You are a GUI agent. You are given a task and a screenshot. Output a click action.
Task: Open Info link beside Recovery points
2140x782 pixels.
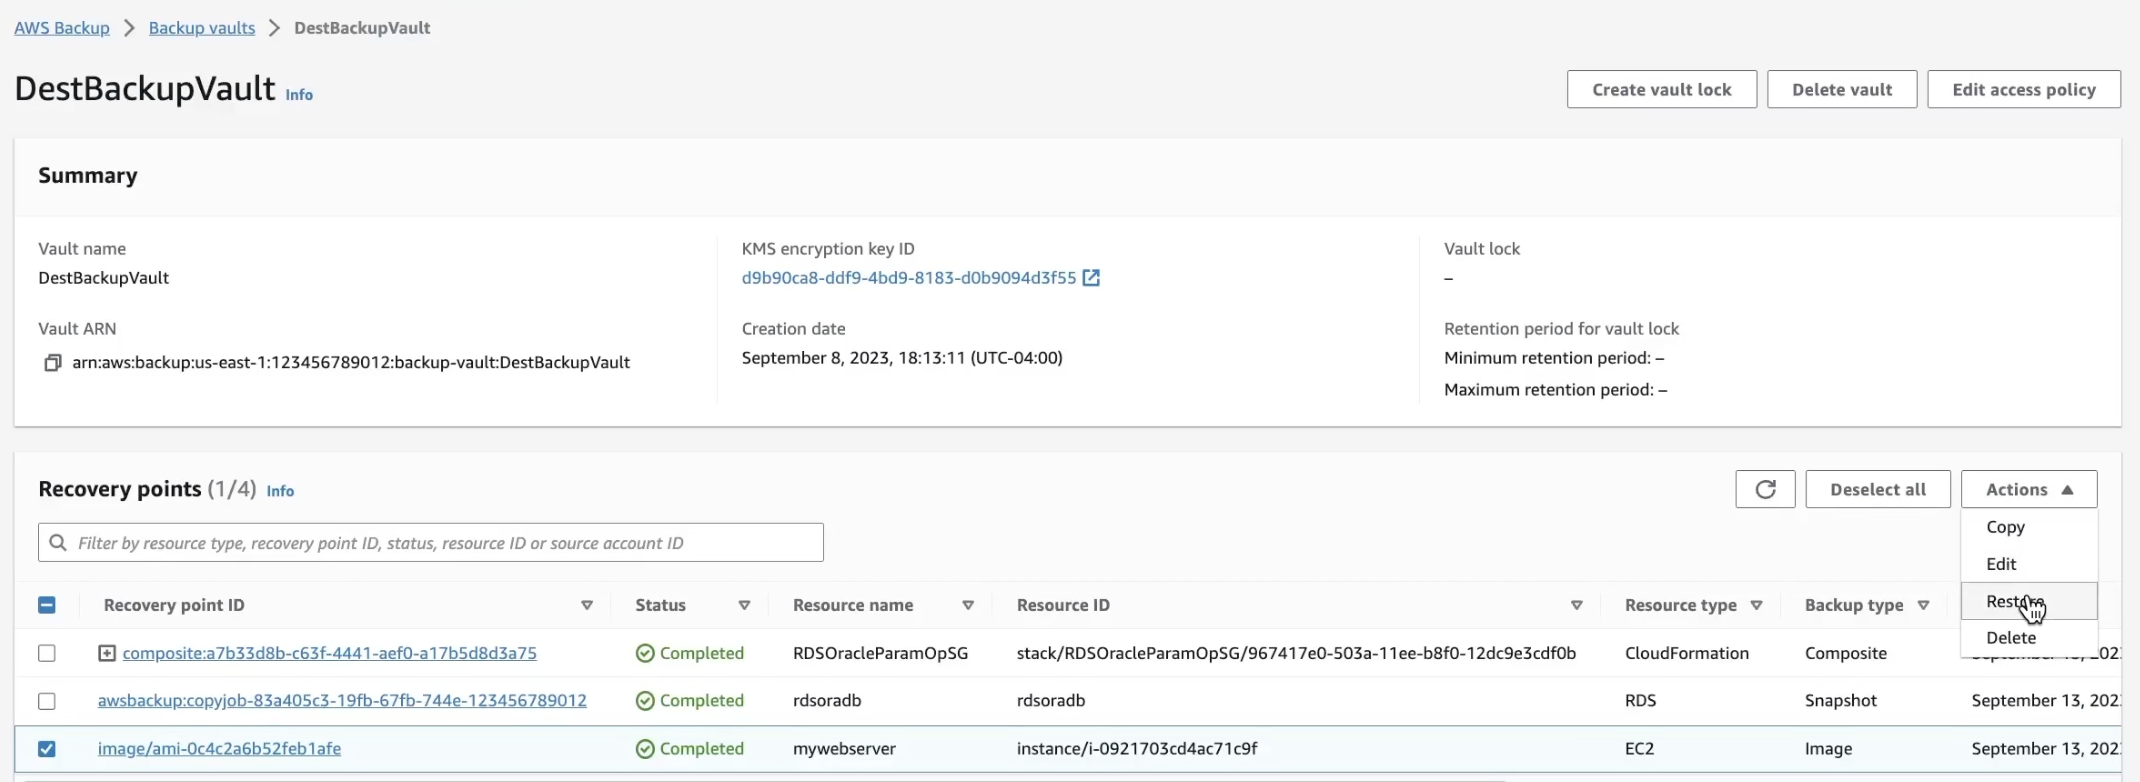tap(280, 491)
